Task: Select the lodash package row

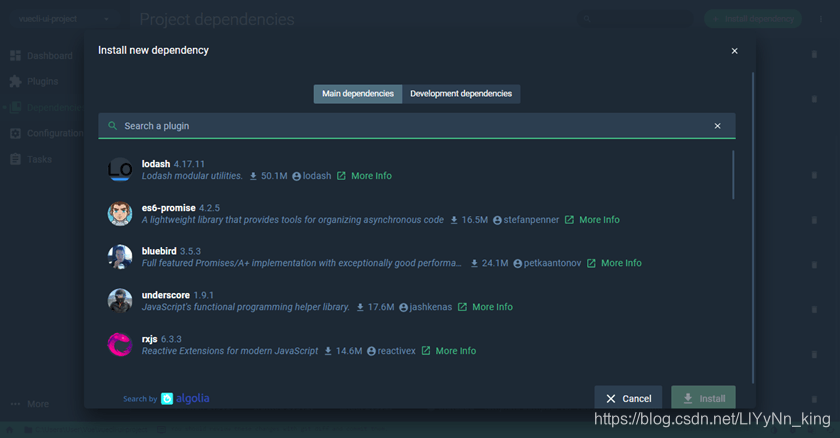Action: coord(416,170)
